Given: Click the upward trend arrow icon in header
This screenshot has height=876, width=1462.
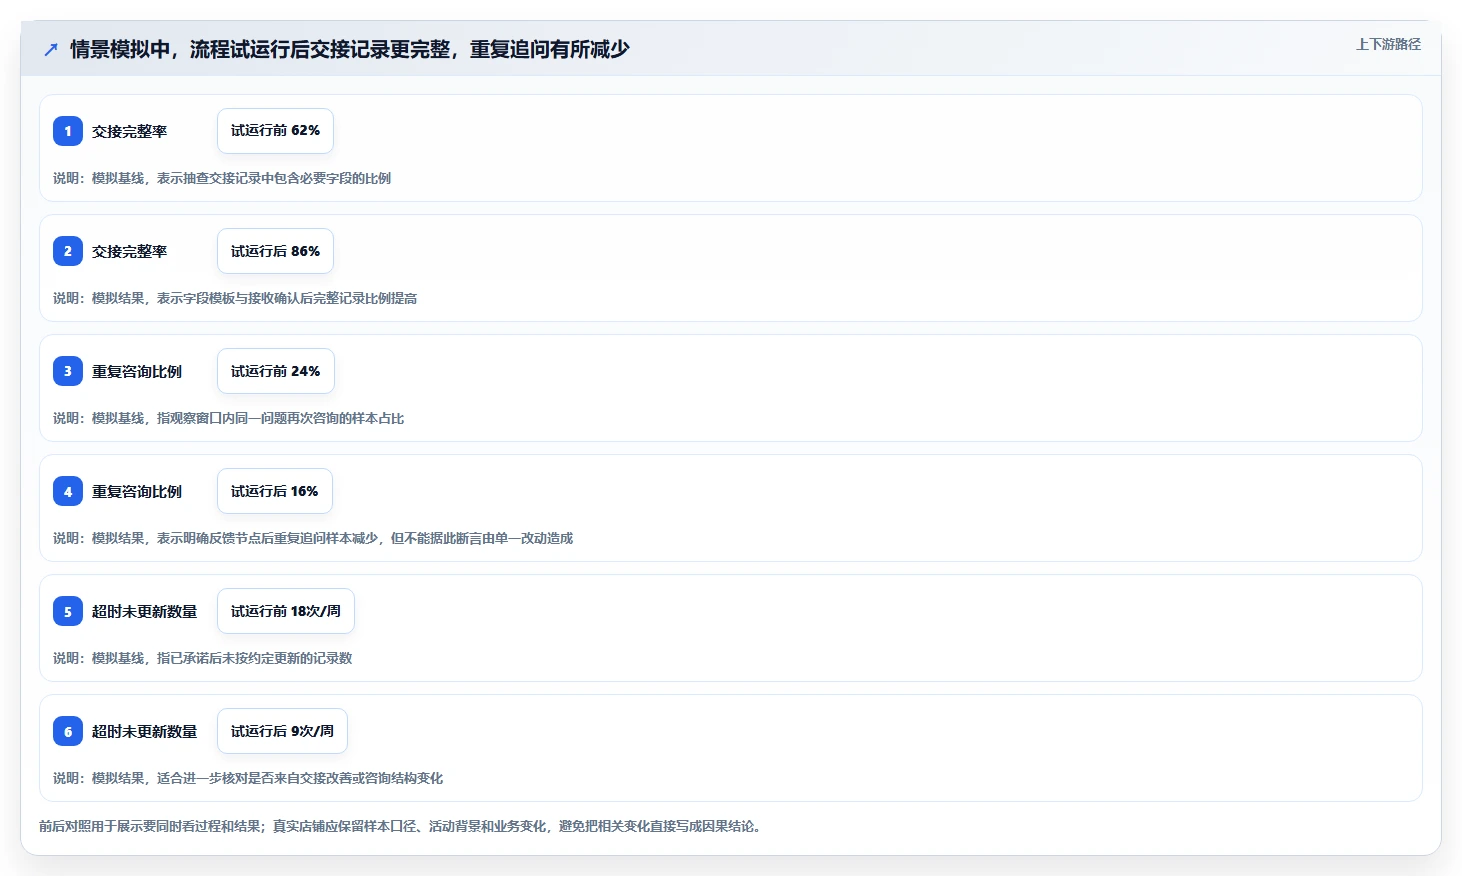Looking at the screenshot, I should click(51, 49).
